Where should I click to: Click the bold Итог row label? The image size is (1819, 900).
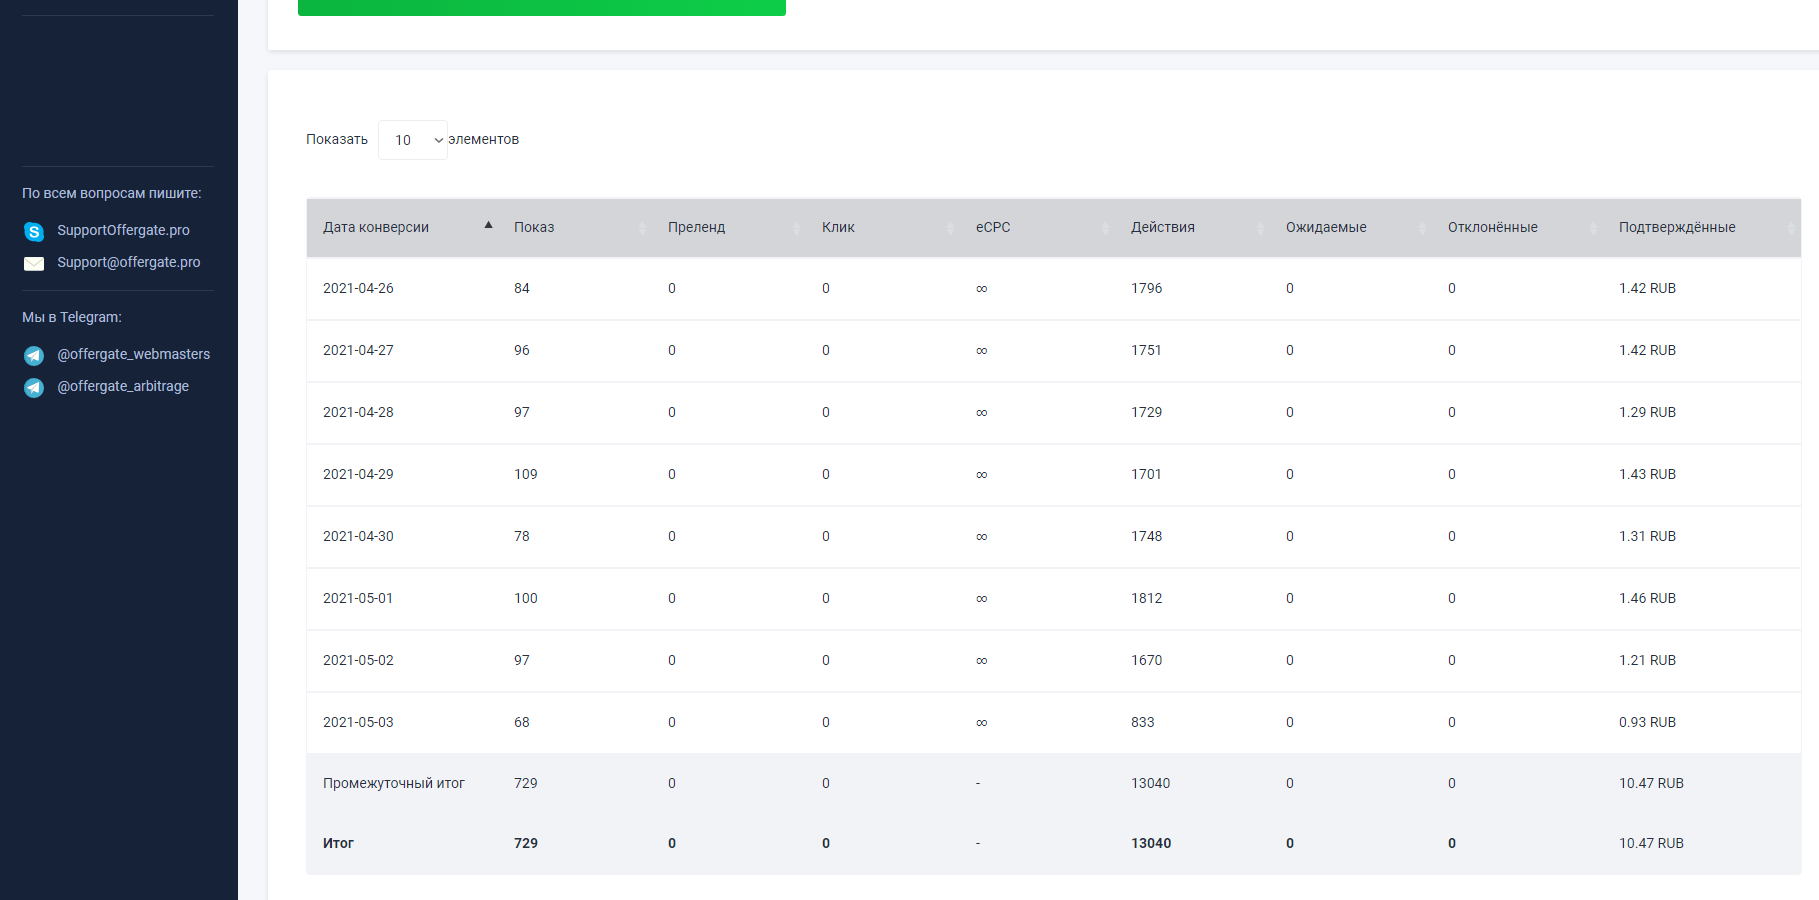click(x=338, y=843)
